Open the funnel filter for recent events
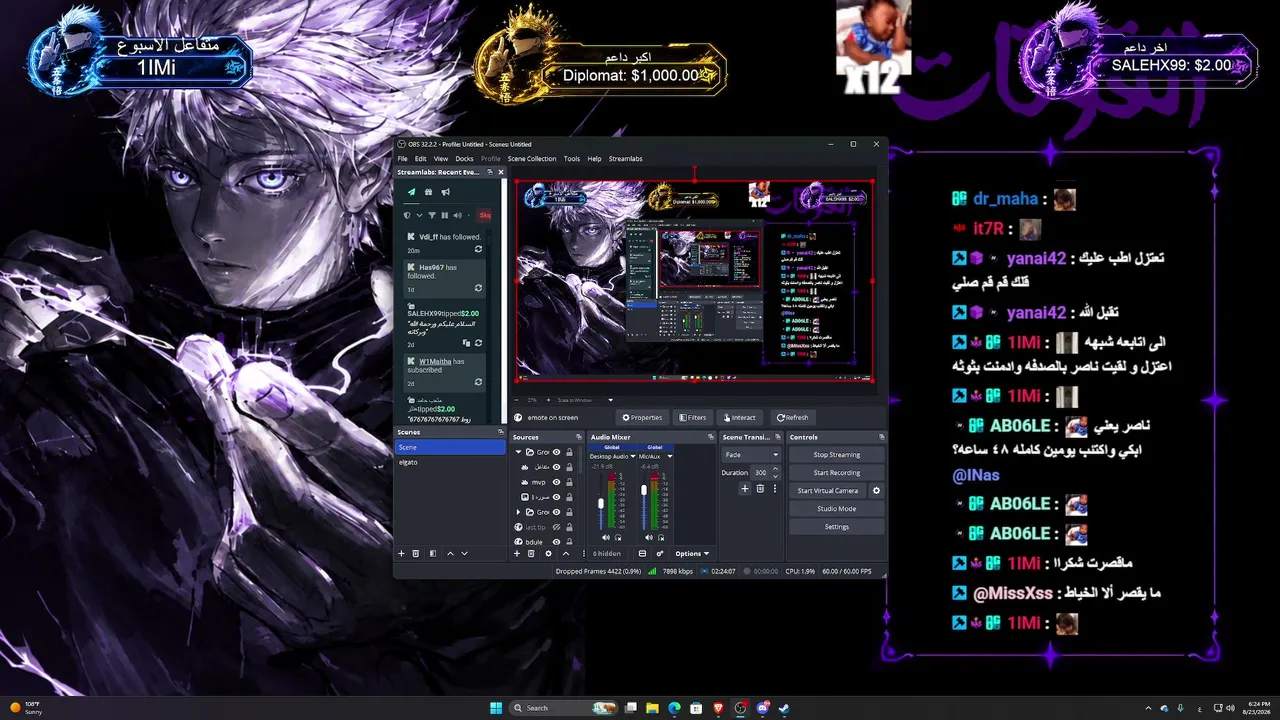Image resolution: width=1280 pixels, height=720 pixels. (x=432, y=215)
